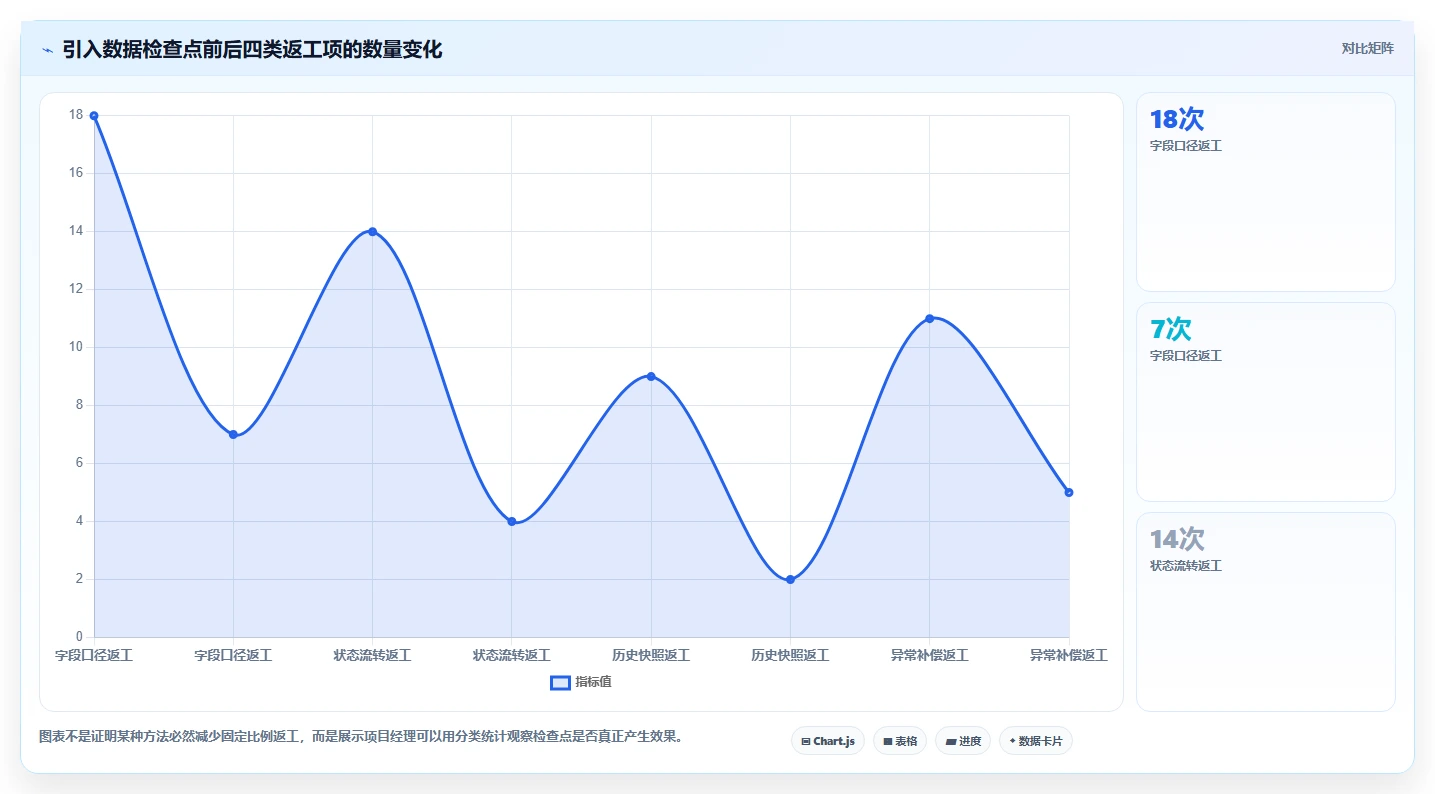Click the data point at value 18
The height and width of the screenshot is (794, 1435).
94,116
